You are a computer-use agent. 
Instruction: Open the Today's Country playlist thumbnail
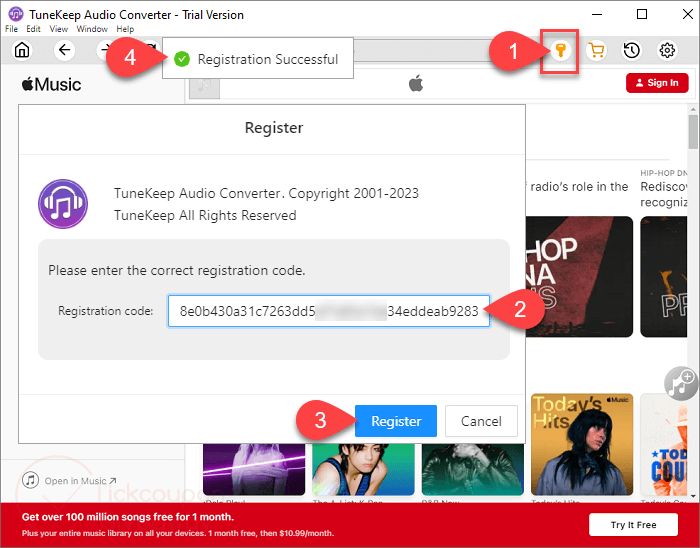click(664, 444)
